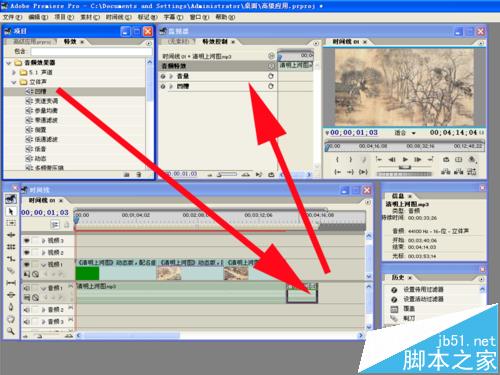The image size is (500, 375).
Task: Toggle Safe Margins in program monitor
Action: [459, 160]
